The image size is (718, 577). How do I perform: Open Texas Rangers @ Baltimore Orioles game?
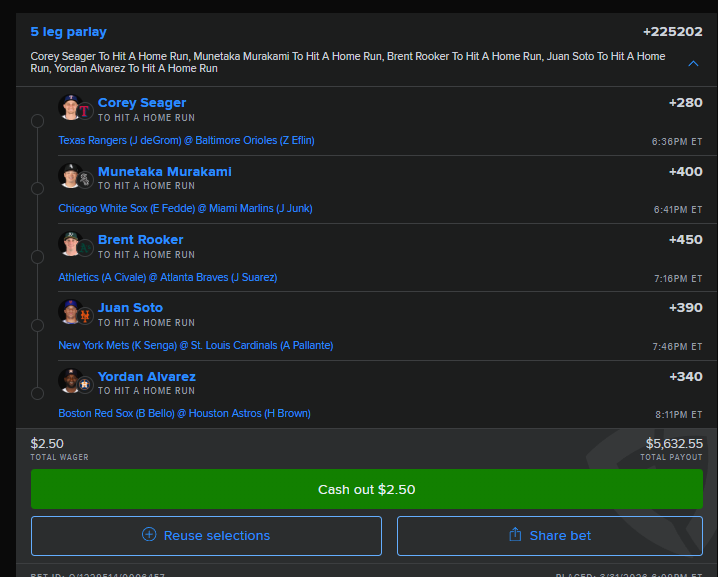[186, 140]
